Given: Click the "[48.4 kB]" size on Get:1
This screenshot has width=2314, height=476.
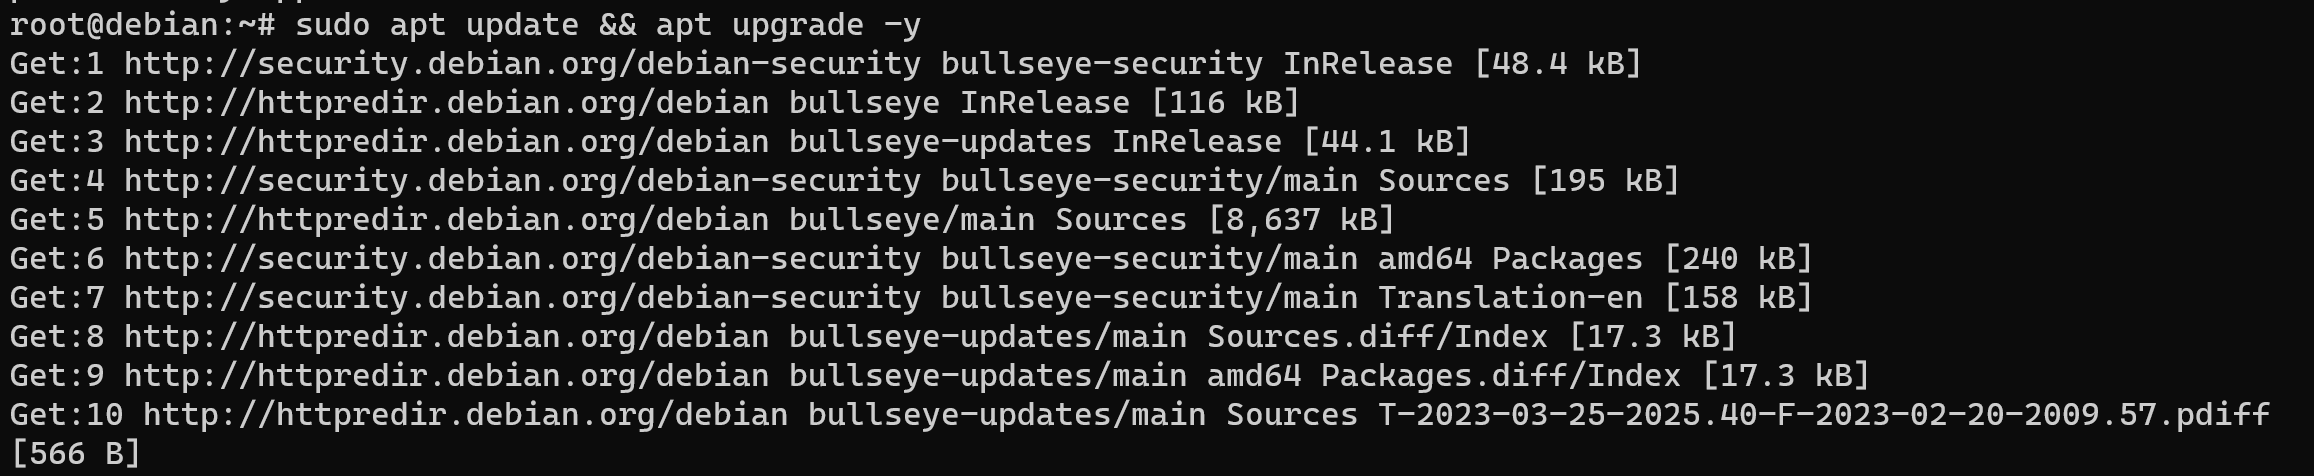Looking at the screenshot, I should click(x=1558, y=64).
